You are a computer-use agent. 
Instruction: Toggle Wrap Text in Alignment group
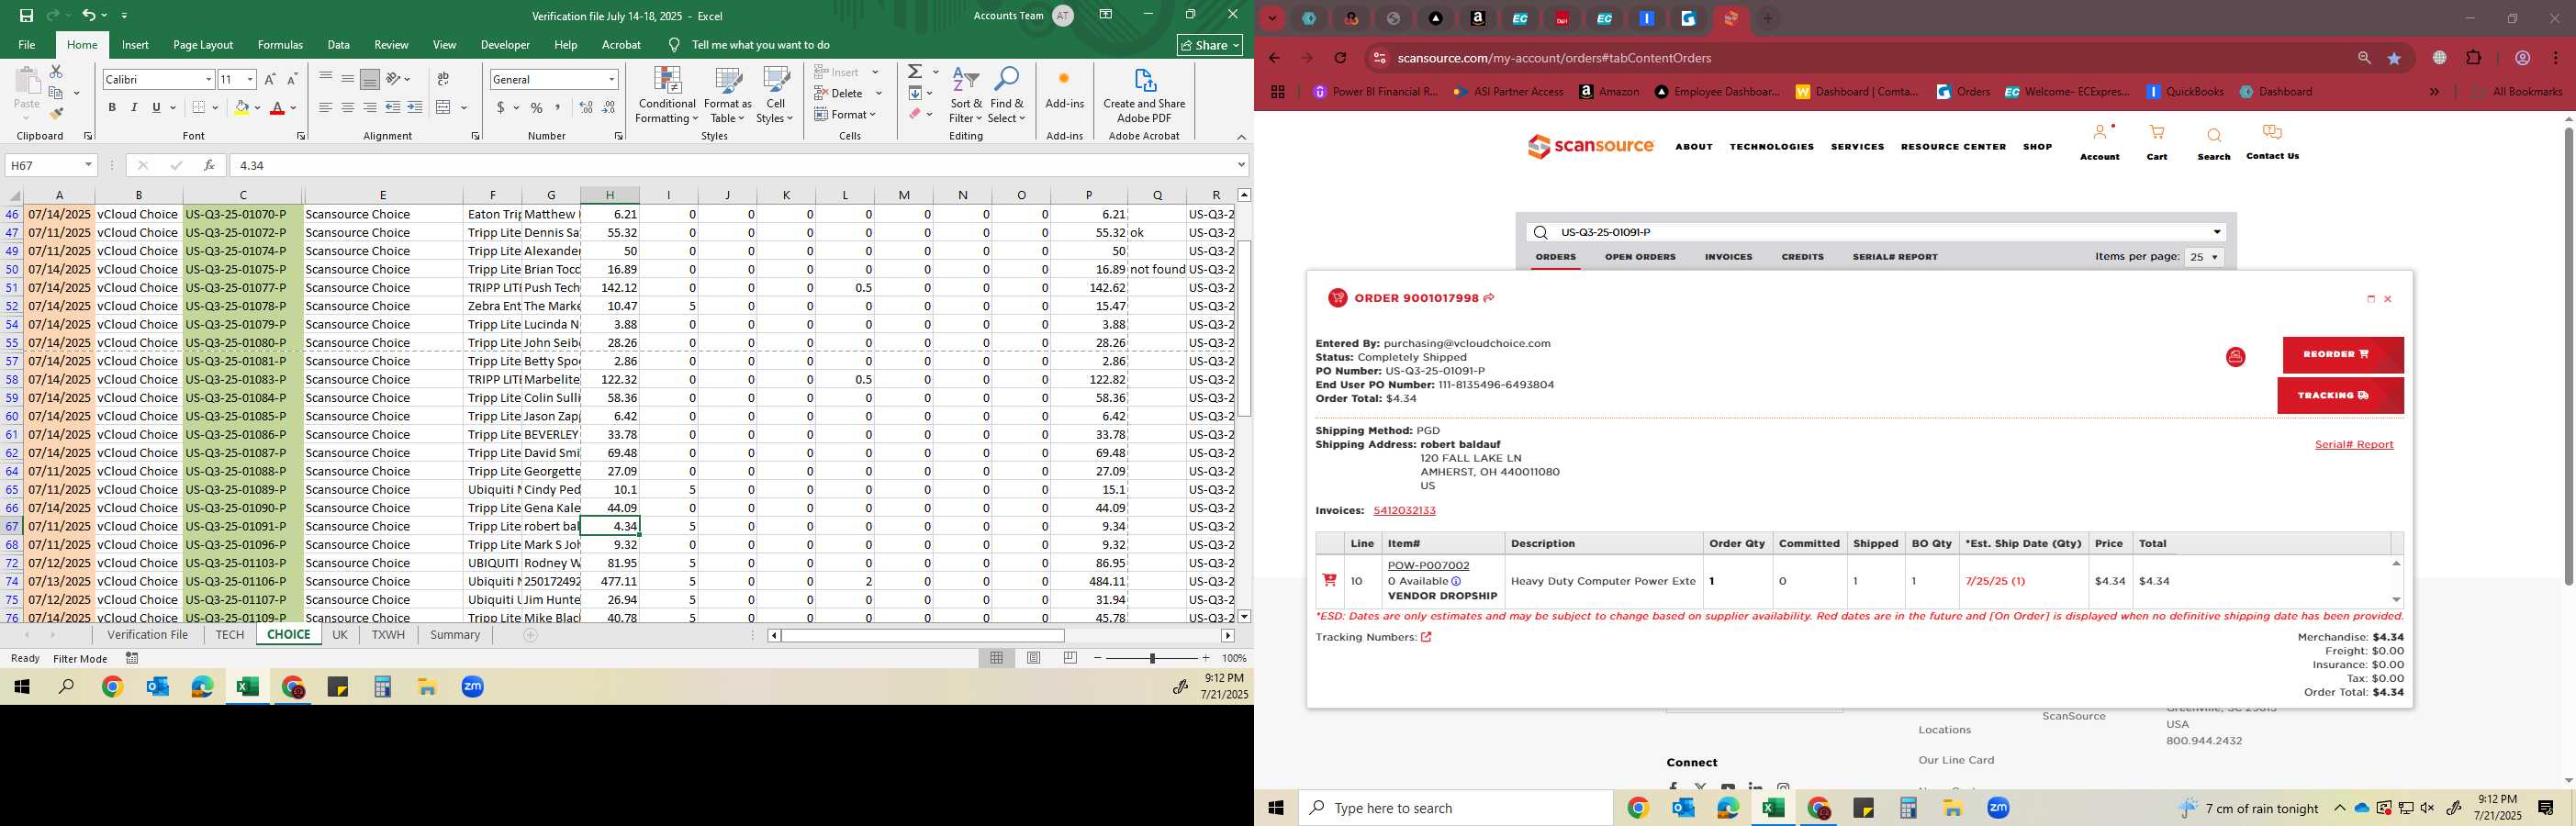(x=443, y=79)
